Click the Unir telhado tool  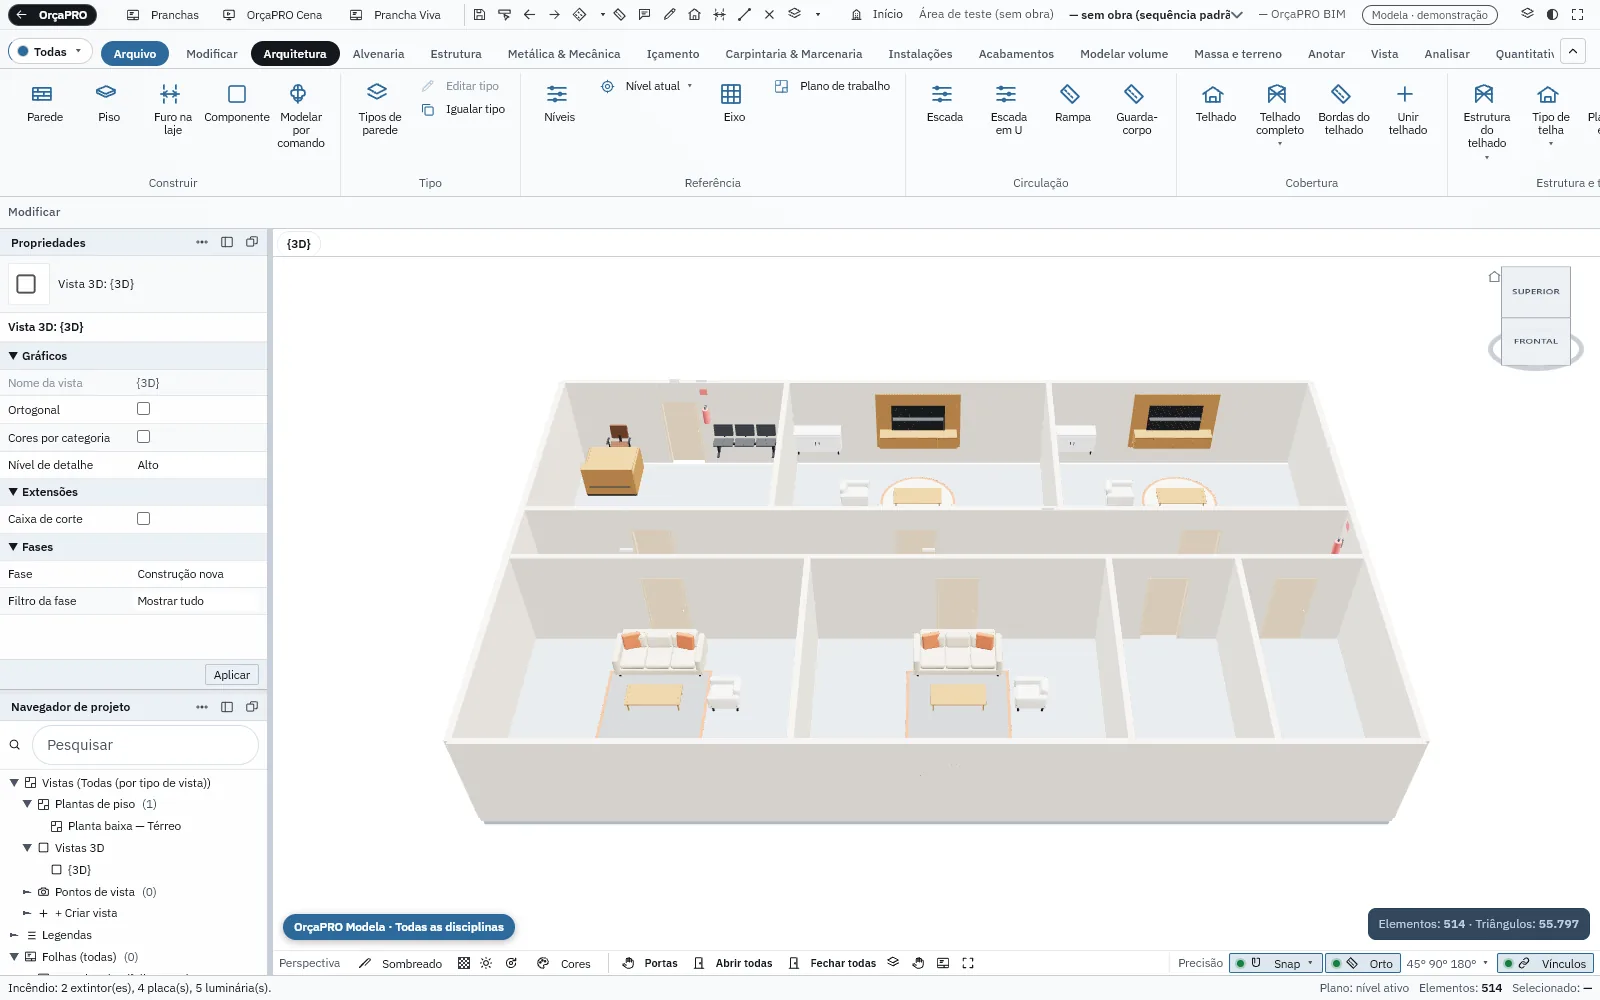[x=1407, y=109]
